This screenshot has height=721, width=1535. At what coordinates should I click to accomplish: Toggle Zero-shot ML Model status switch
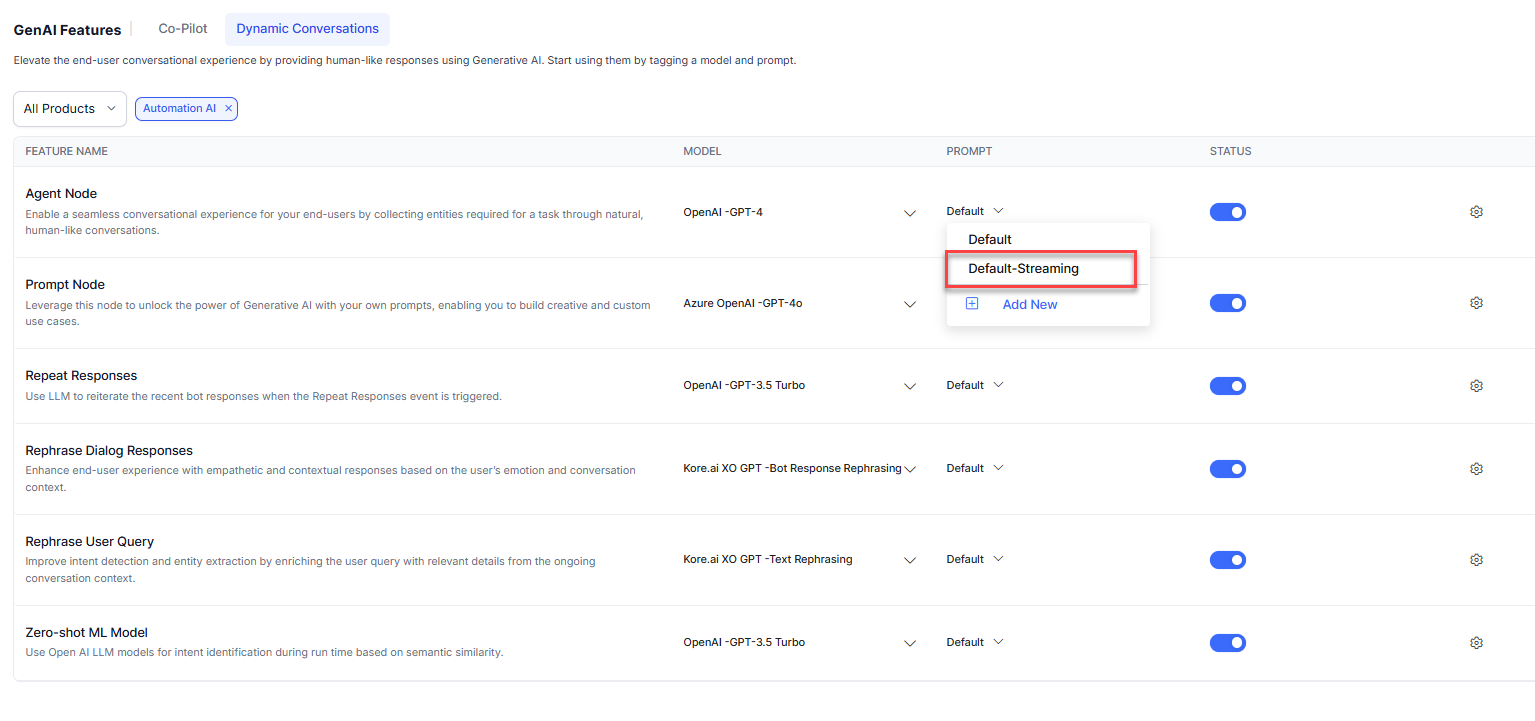[1227, 643]
